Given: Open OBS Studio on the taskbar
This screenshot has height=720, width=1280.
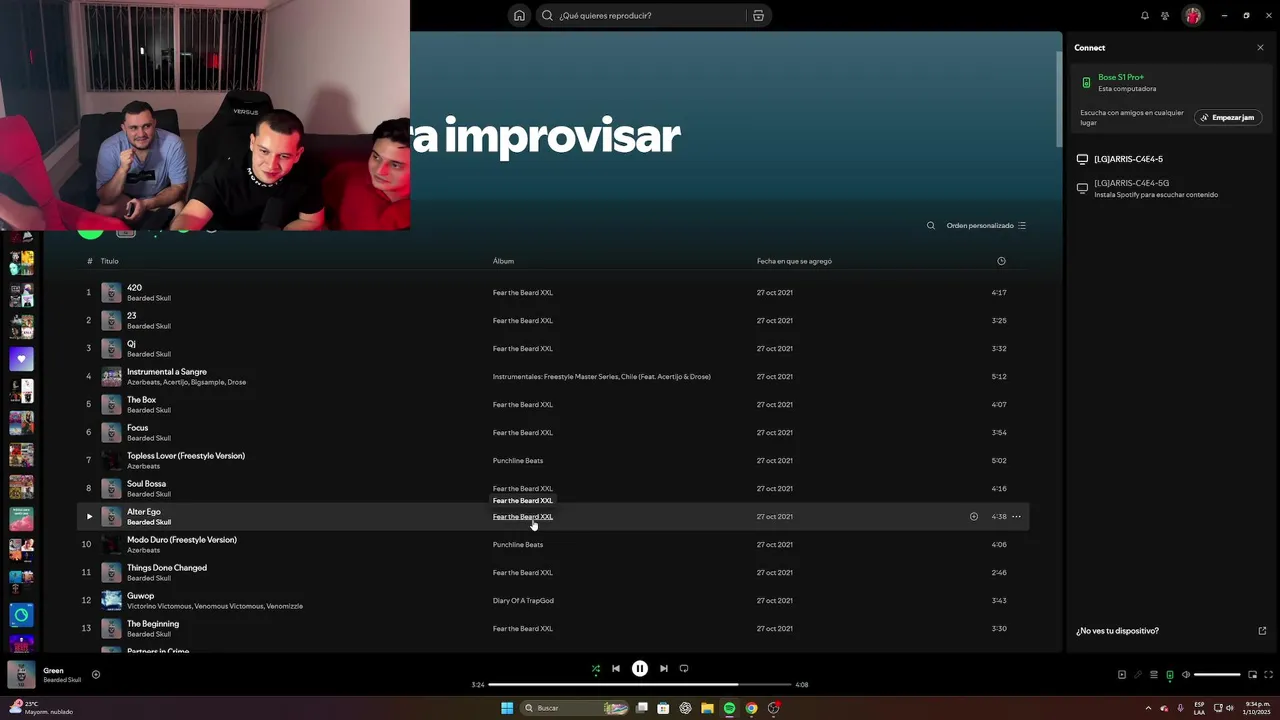Looking at the screenshot, I should pyautogui.click(x=774, y=708).
